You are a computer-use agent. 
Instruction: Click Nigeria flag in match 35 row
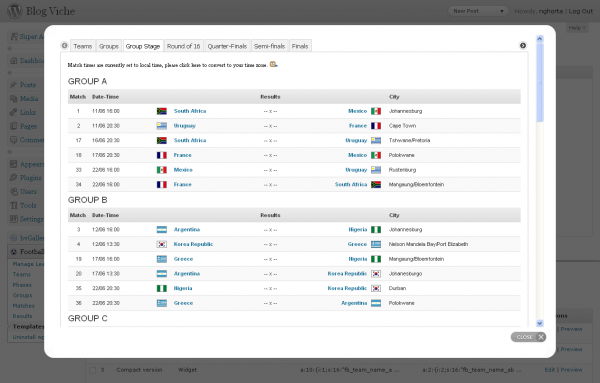pos(161,288)
